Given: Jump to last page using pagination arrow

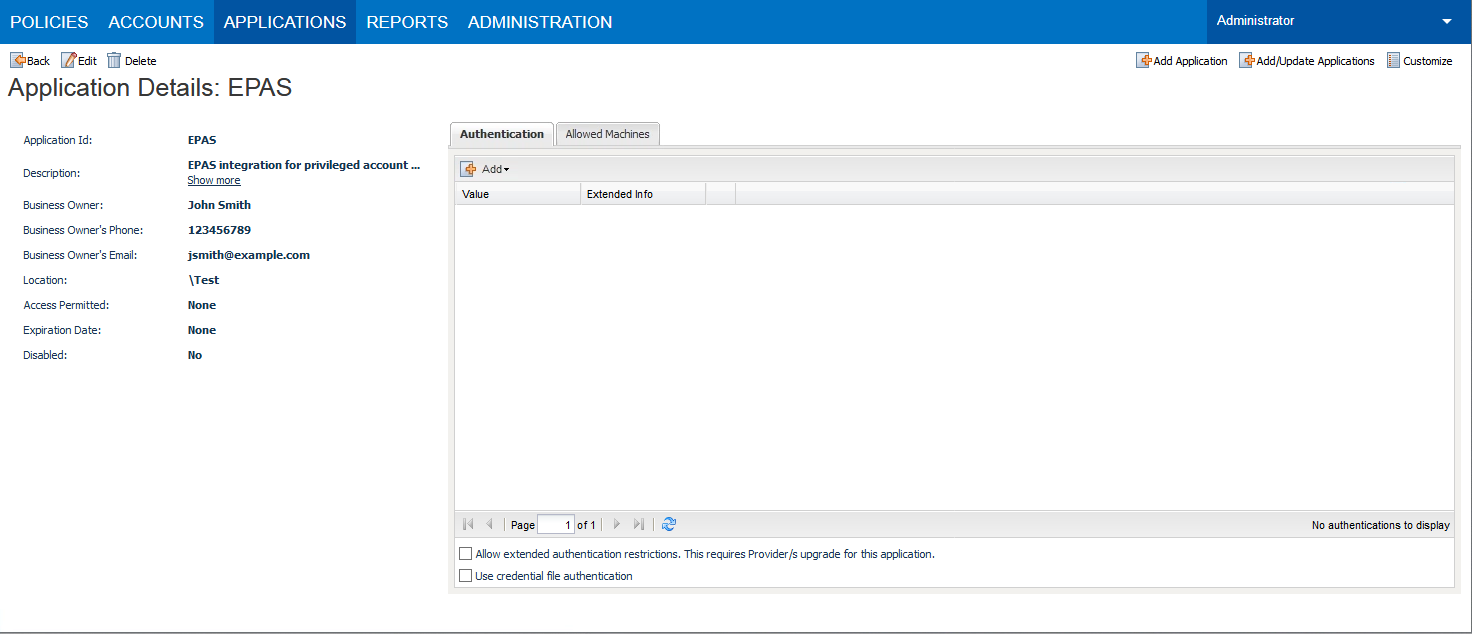Looking at the screenshot, I should (639, 524).
